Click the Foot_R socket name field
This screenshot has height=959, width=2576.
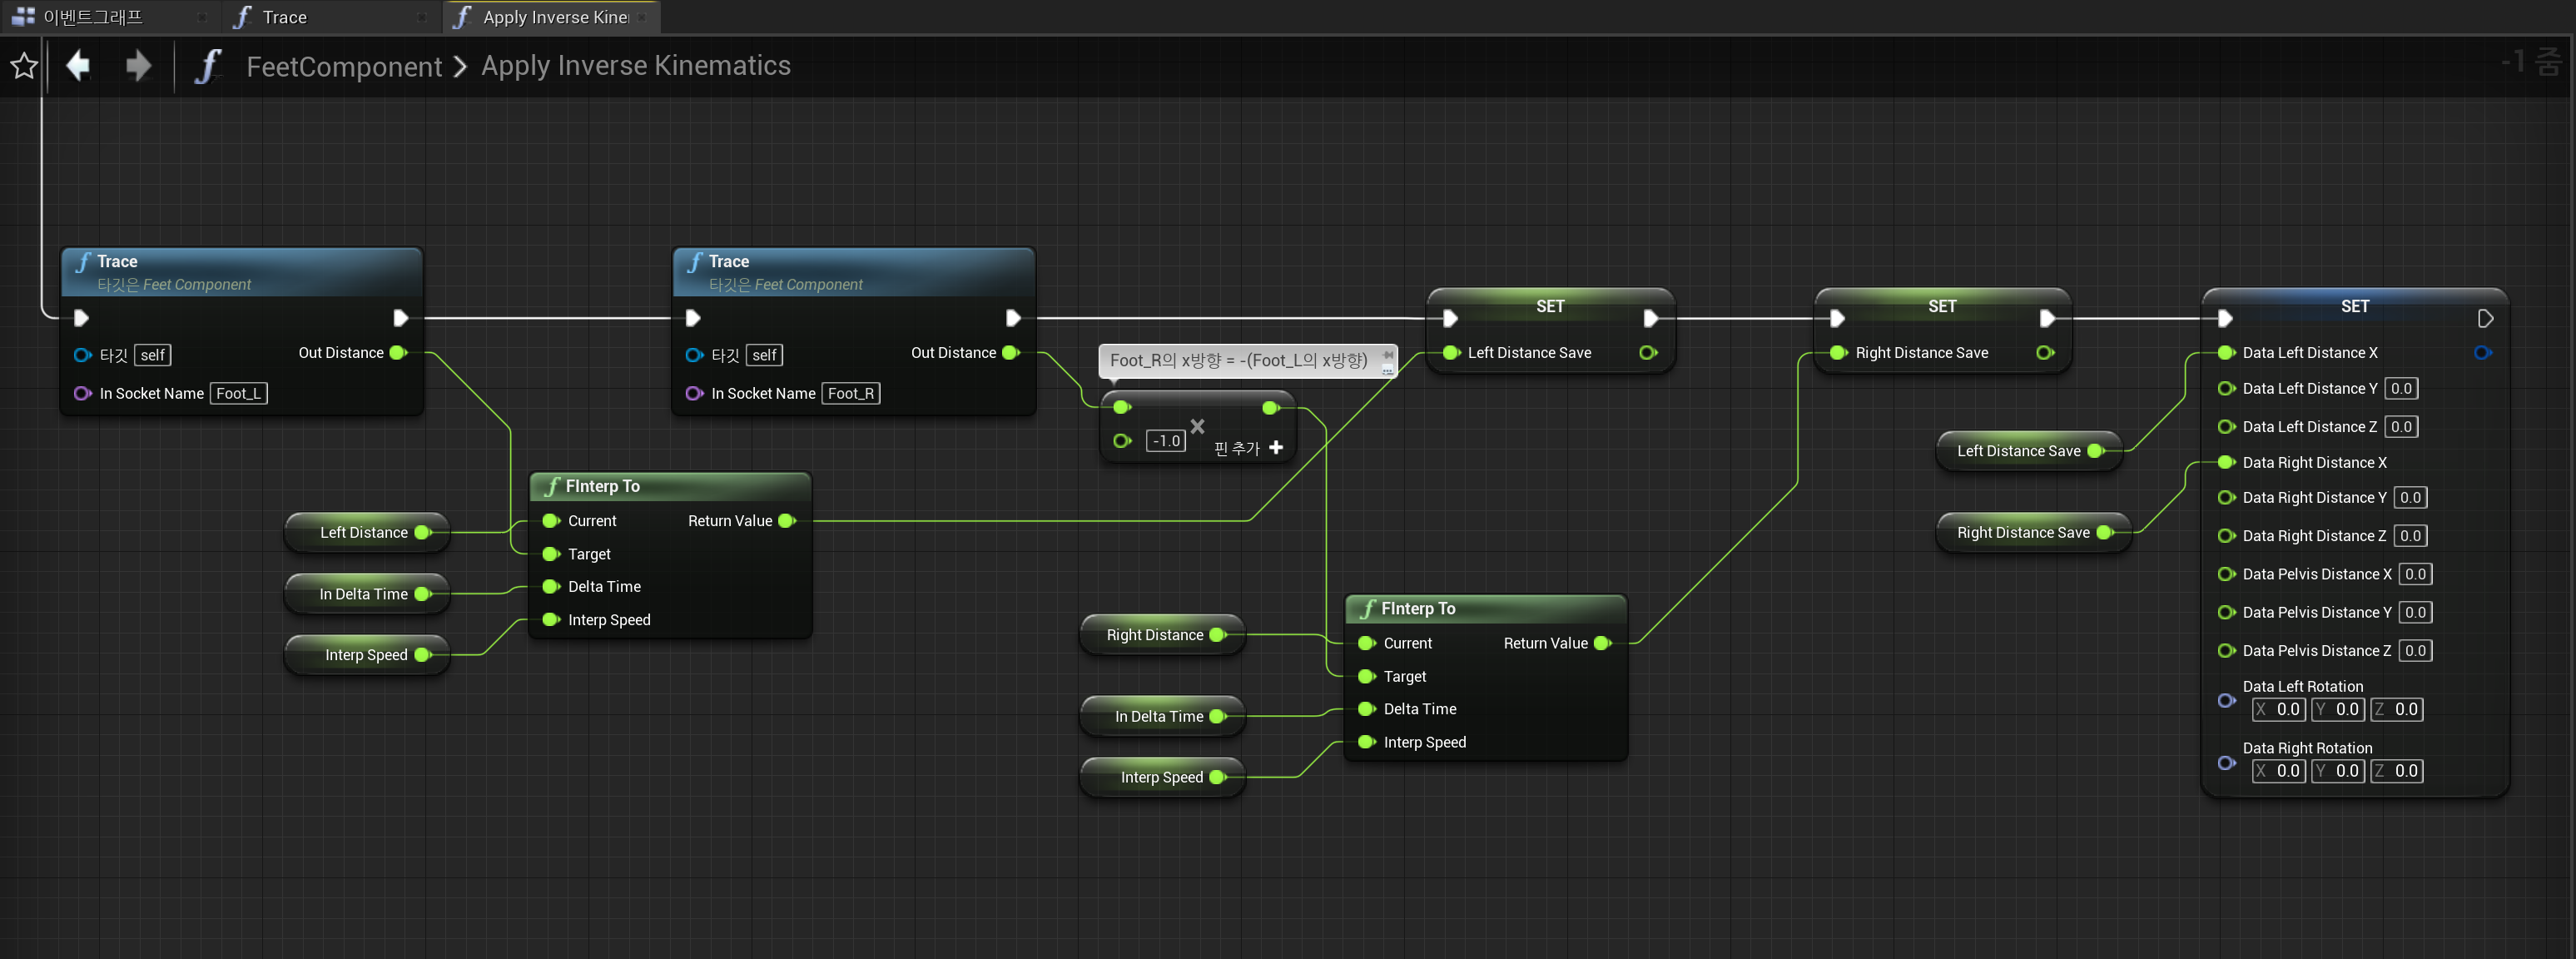tap(850, 394)
